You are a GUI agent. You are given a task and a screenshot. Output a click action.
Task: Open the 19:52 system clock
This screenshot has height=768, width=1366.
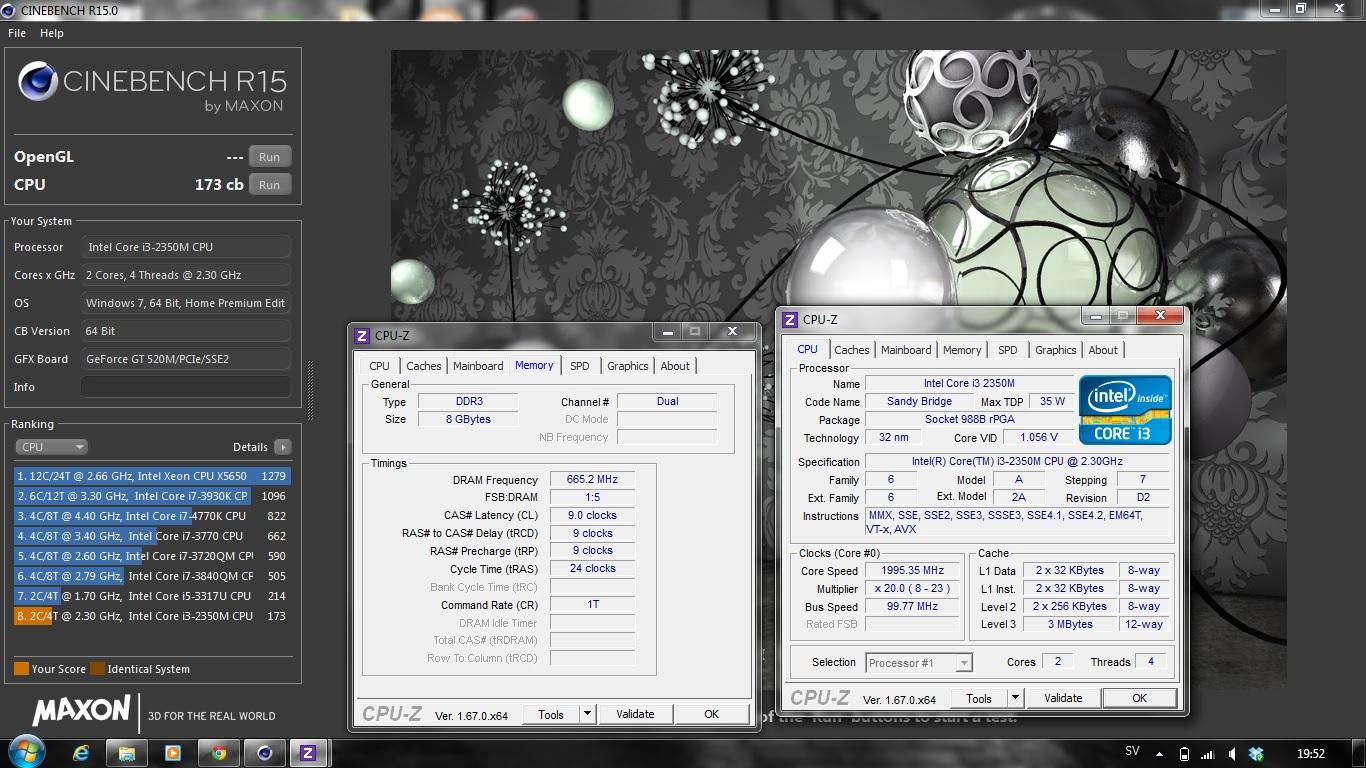coord(1311,753)
